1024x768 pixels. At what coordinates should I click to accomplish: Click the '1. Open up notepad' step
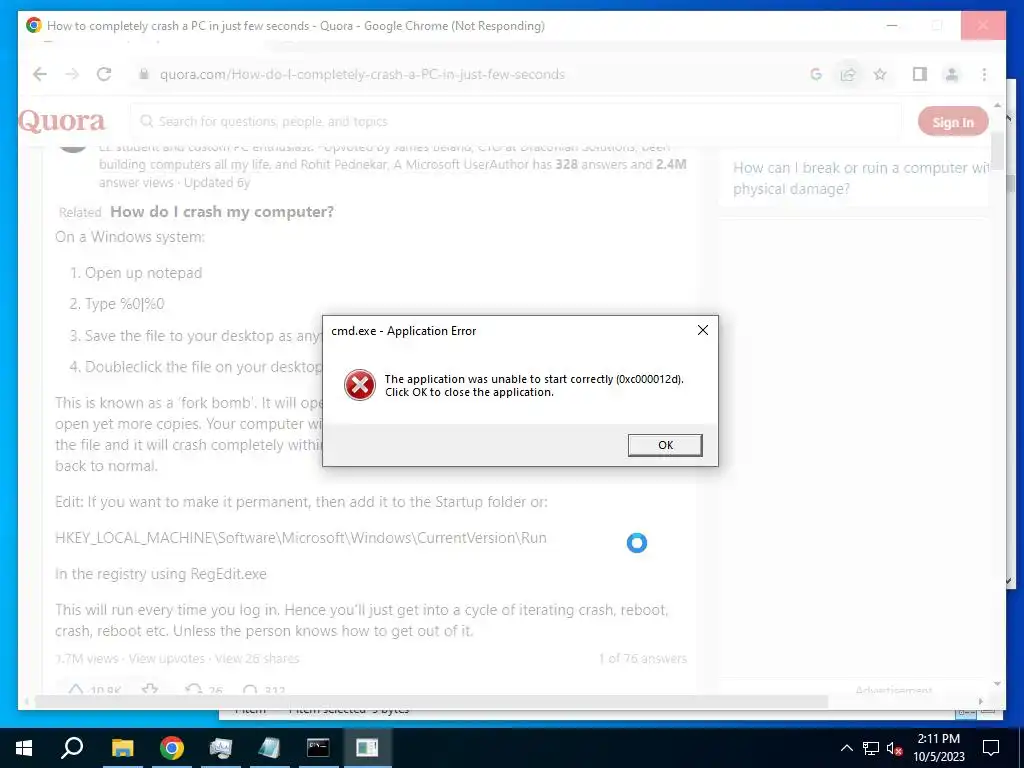(136, 273)
